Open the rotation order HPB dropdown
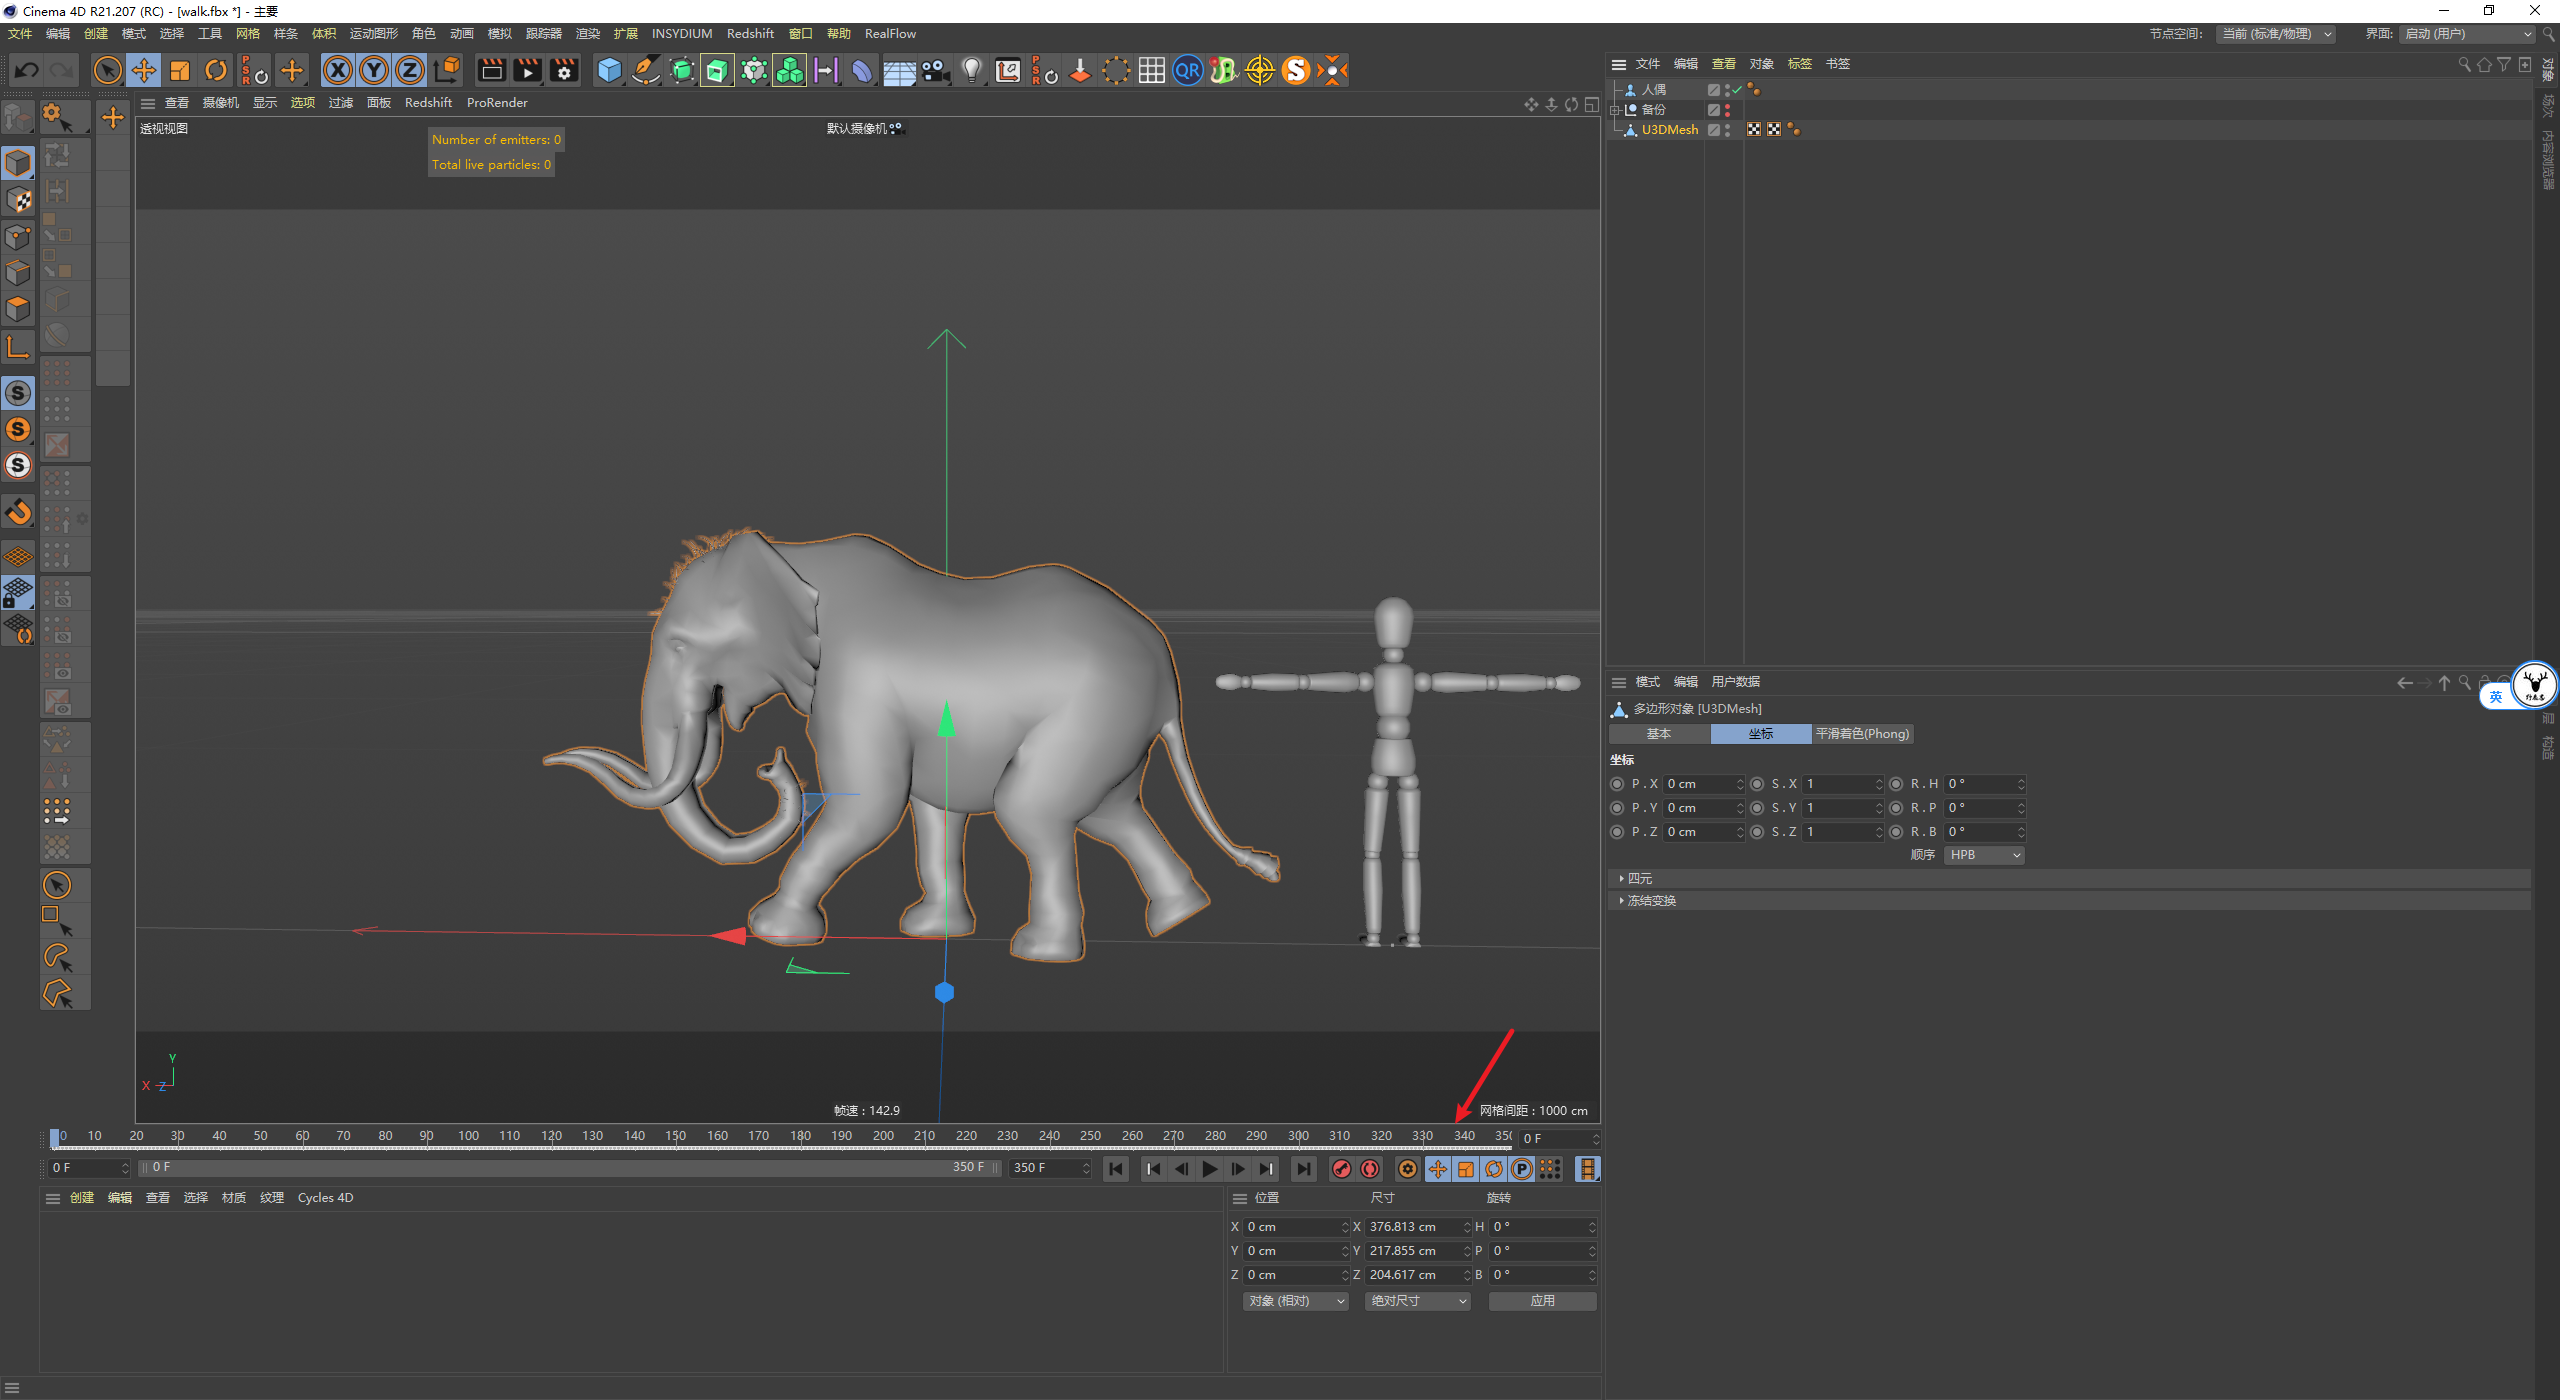The width and height of the screenshot is (2560, 1400). 1984,855
